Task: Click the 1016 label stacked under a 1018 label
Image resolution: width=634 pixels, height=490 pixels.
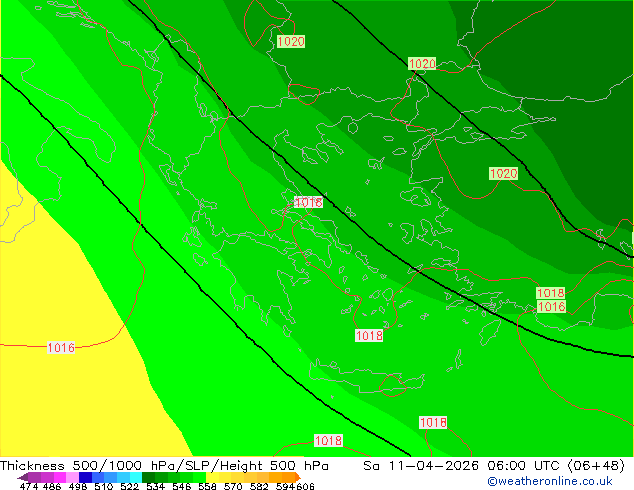Action: 552,306
